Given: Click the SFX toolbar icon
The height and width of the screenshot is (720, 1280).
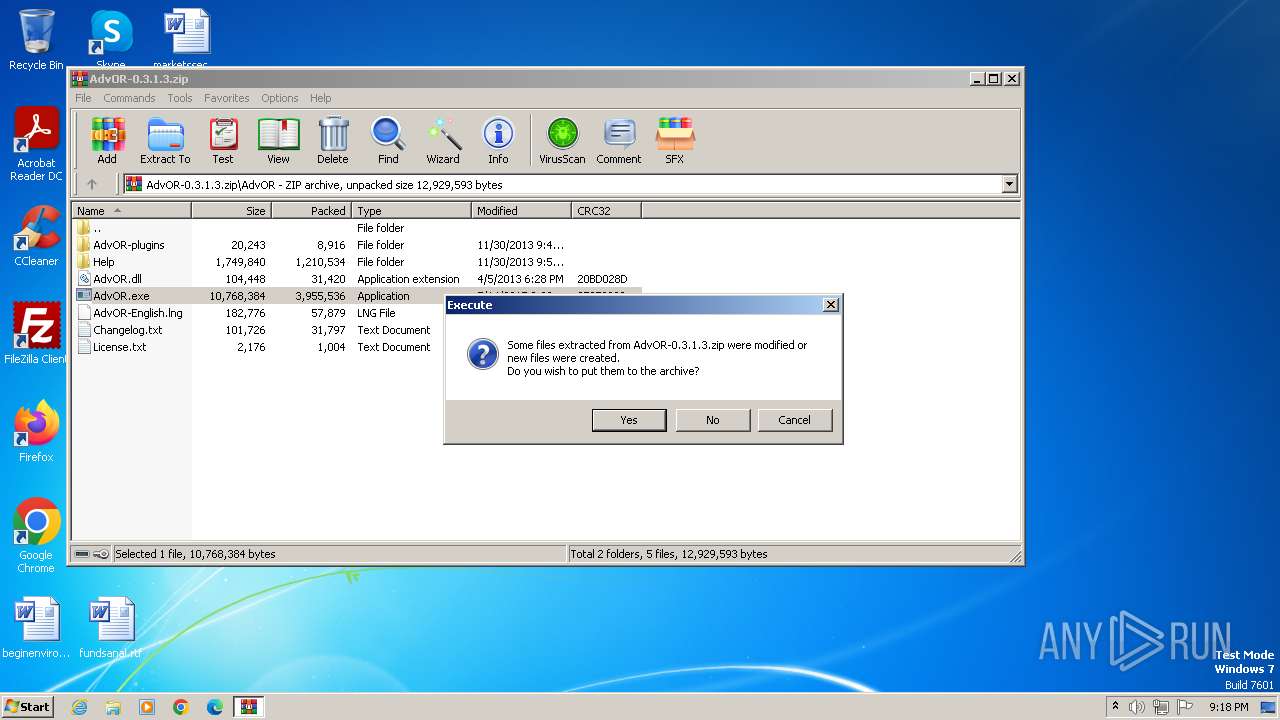Looking at the screenshot, I should (x=675, y=140).
